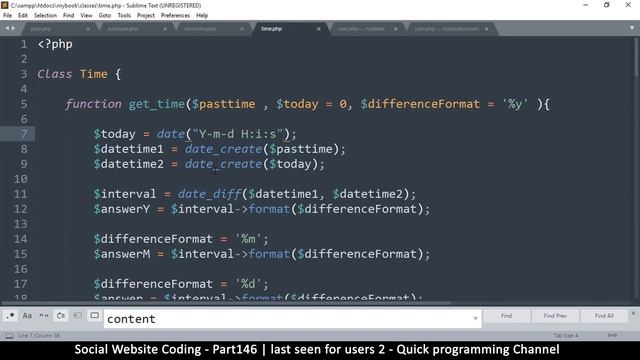640x360 pixels.
Task: Click the 'Time' class name
Action: [x=93, y=74]
